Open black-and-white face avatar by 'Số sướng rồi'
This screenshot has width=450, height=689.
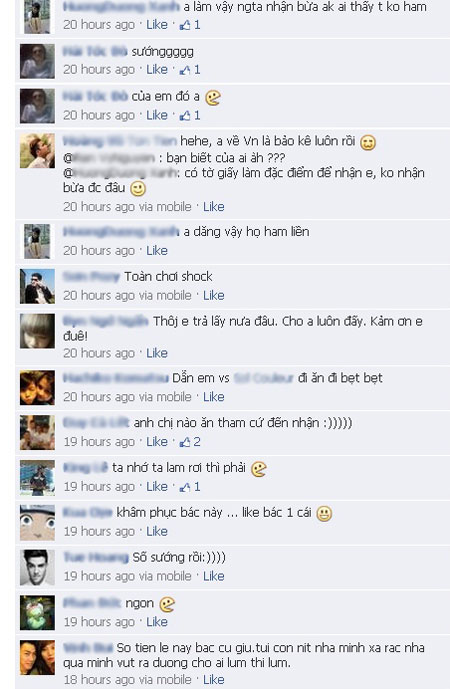tap(37, 567)
